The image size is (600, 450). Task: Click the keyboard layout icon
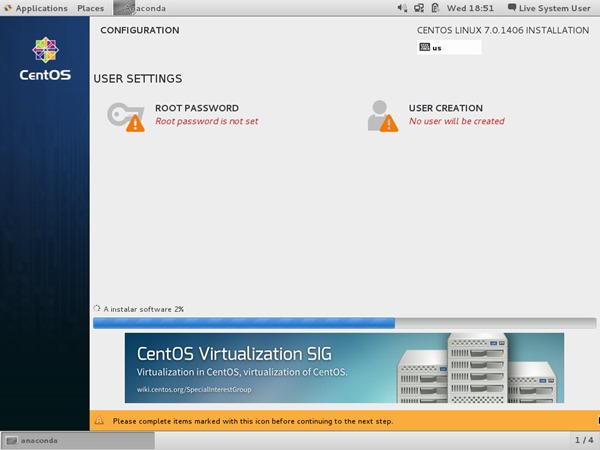click(x=424, y=47)
